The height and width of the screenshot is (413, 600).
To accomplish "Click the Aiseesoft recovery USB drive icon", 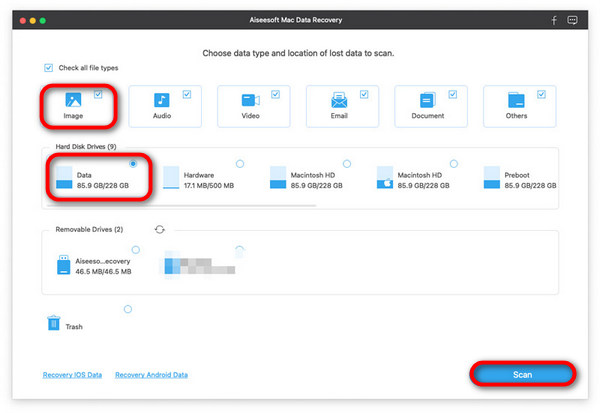I will pos(64,265).
